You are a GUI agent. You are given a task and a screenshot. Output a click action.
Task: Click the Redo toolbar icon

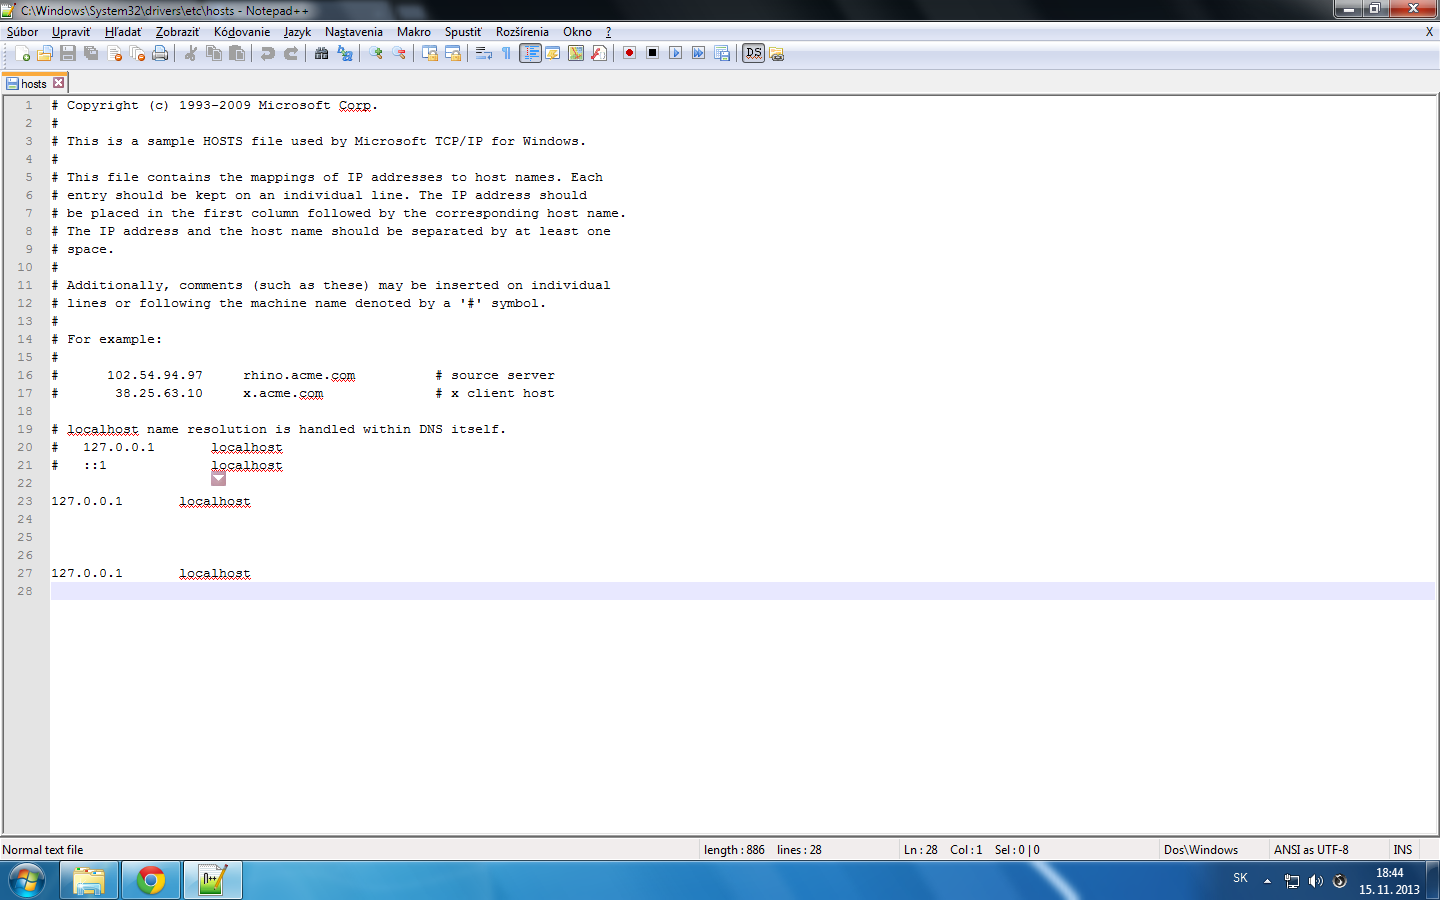pyautogui.click(x=291, y=53)
